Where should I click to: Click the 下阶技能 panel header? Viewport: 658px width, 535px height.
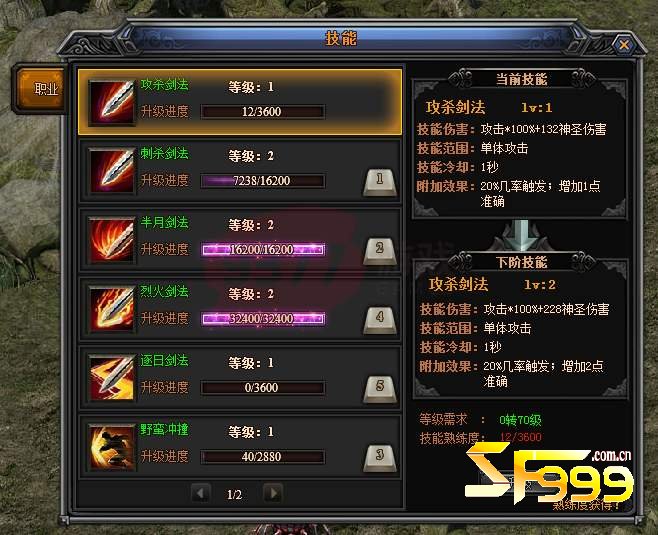click(x=522, y=262)
